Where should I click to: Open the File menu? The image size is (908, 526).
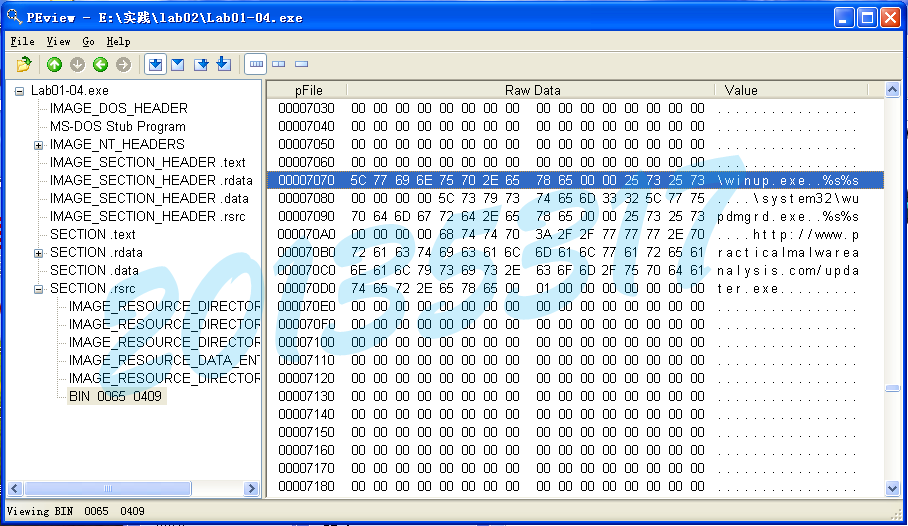(22, 42)
